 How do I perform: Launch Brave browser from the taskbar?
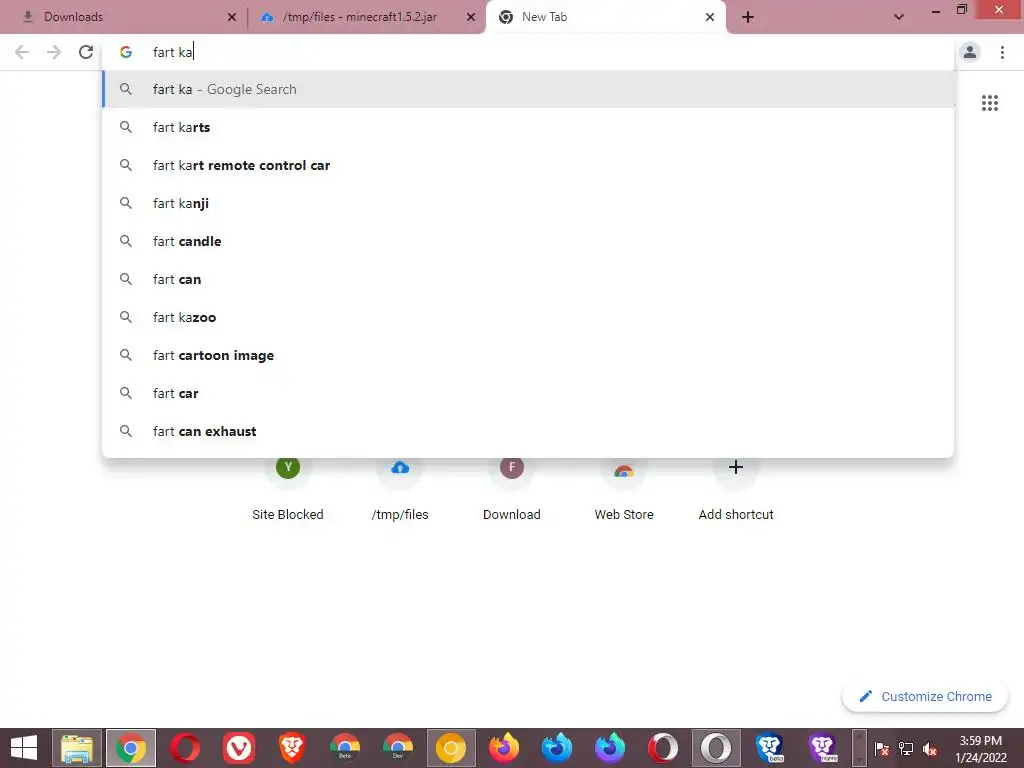292,748
